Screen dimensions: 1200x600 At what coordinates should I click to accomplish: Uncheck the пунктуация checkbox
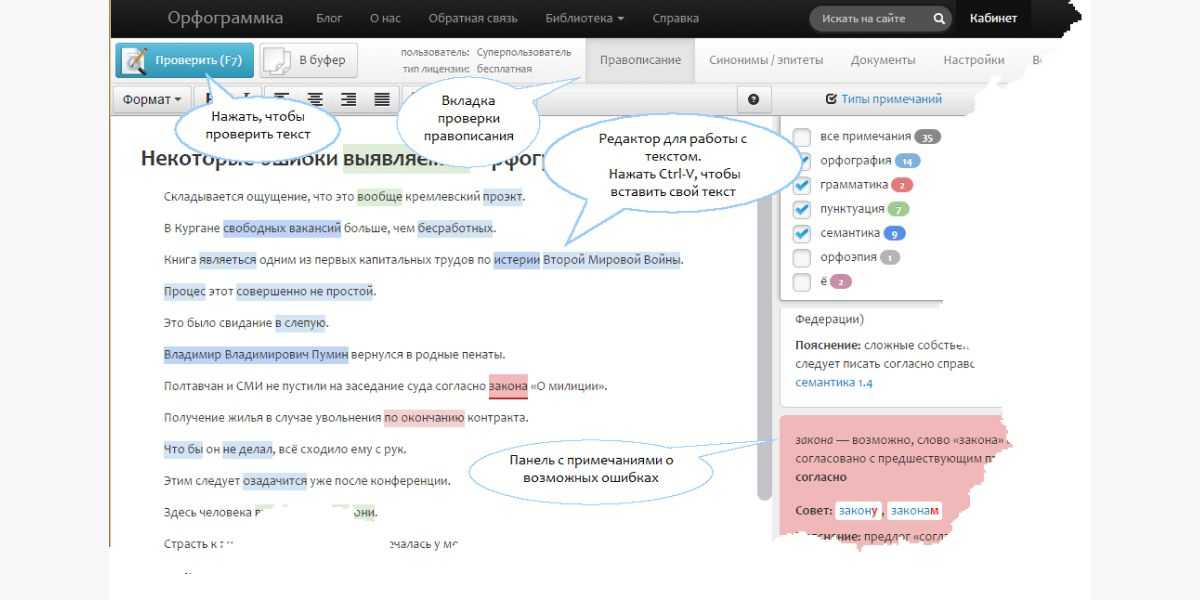tap(801, 209)
